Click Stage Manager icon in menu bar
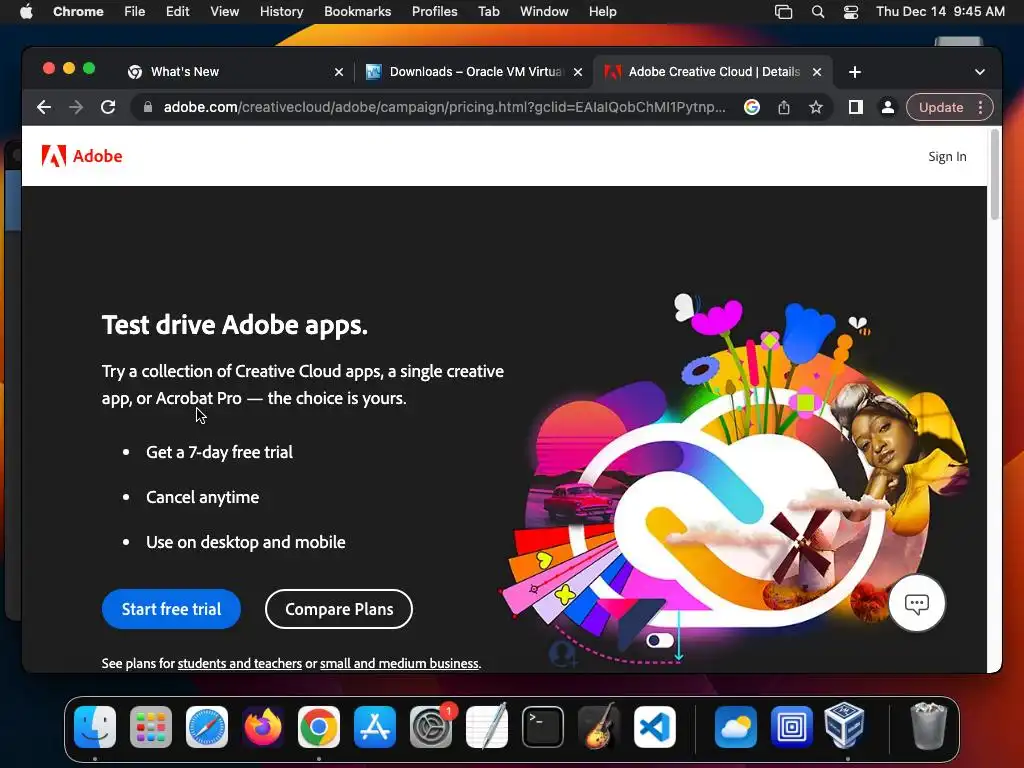Screen dimensions: 1024x768 [x=783, y=12]
